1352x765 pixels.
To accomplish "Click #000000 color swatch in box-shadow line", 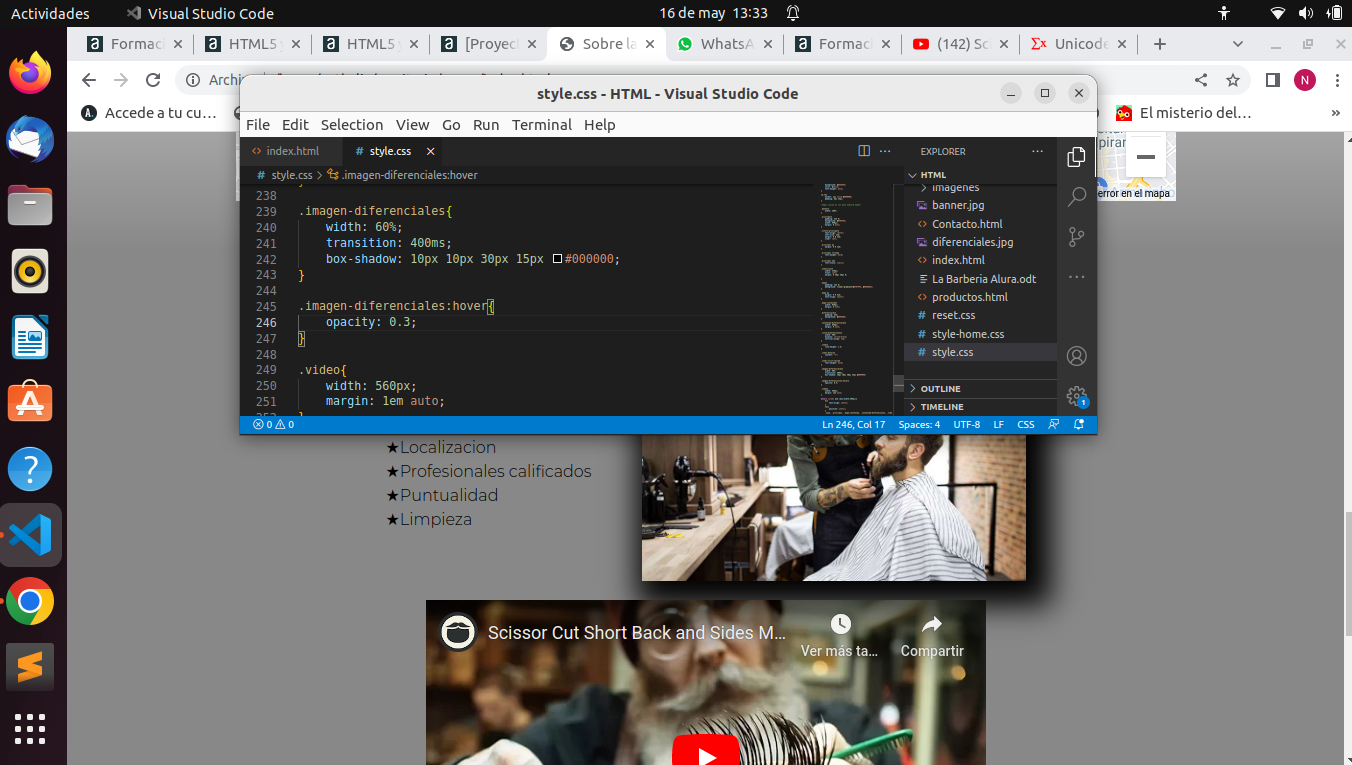I will click(557, 259).
